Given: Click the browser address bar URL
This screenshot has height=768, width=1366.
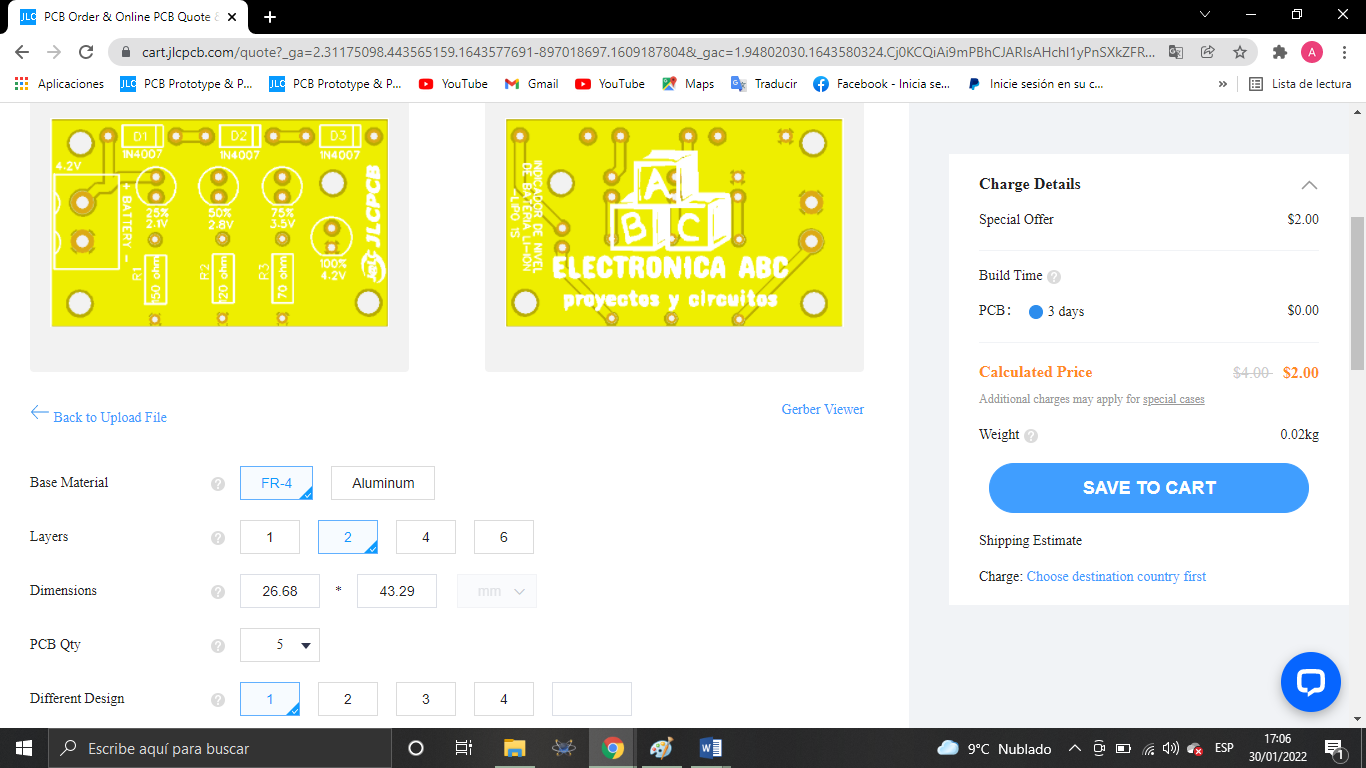Looking at the screenshot, I should click(648, 52).
